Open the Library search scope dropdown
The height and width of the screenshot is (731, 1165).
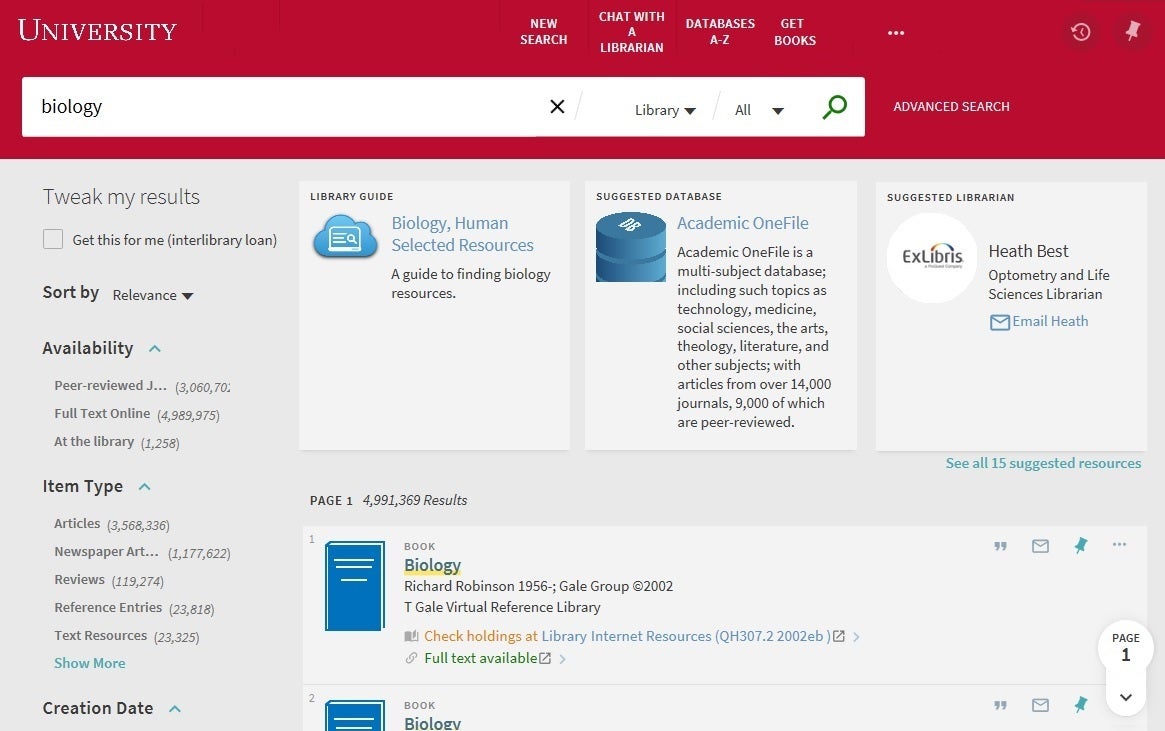pyautogui.click(x=665, y=111)
